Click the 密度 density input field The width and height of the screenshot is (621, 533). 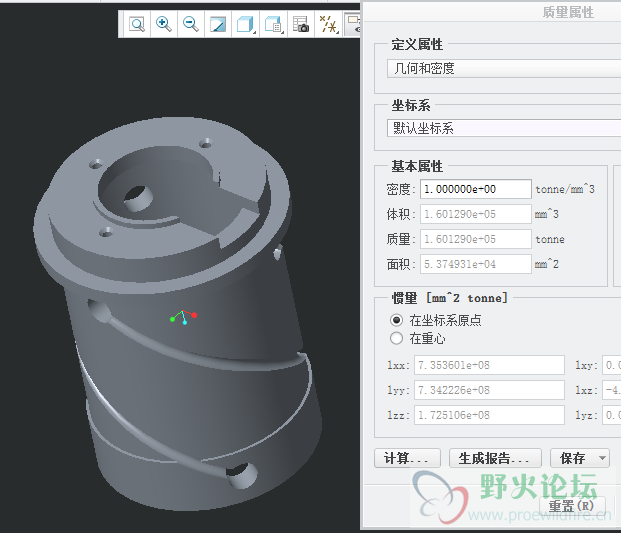pos(475,189)
